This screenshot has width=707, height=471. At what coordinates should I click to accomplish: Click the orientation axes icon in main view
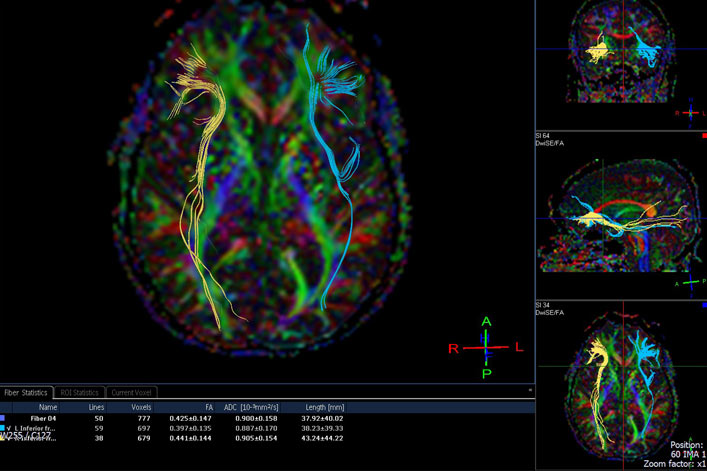(x=487, y=347)
